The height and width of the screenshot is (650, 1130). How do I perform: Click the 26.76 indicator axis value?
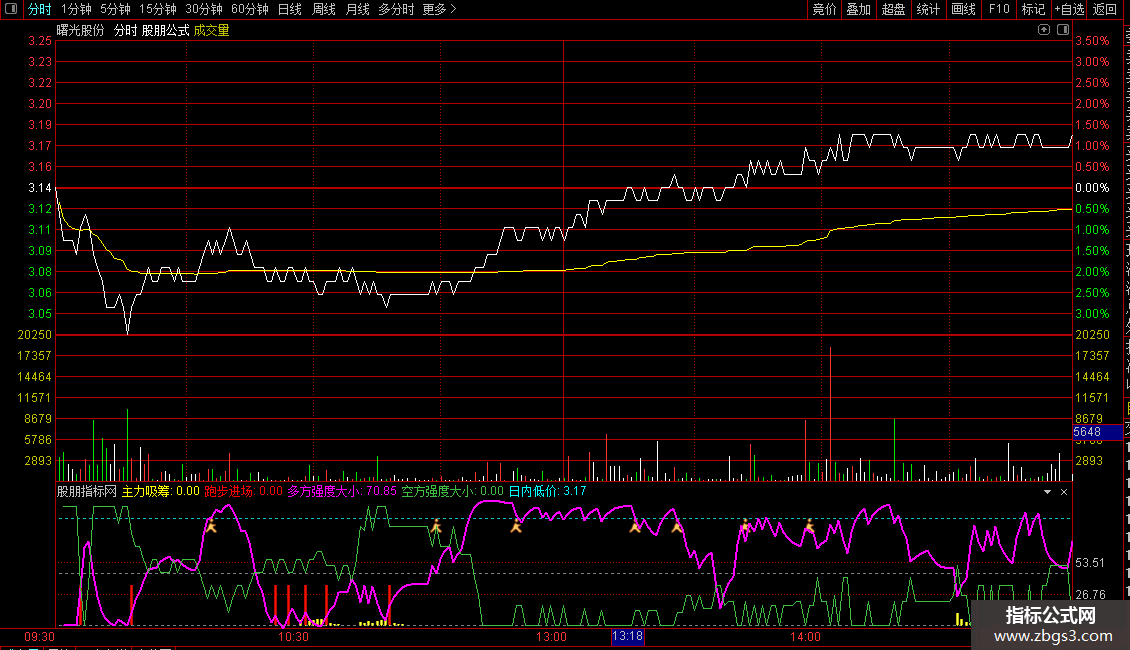(1090, 595)
